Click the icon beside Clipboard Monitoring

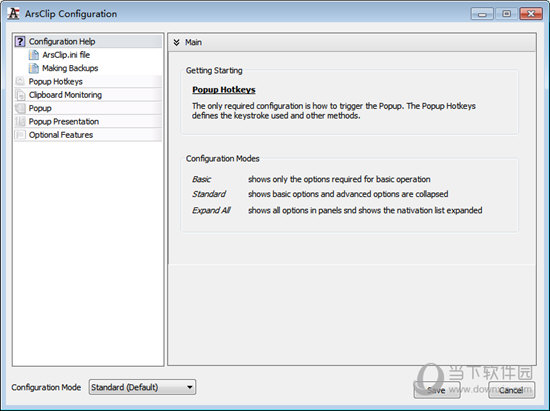tap(20, 95)
